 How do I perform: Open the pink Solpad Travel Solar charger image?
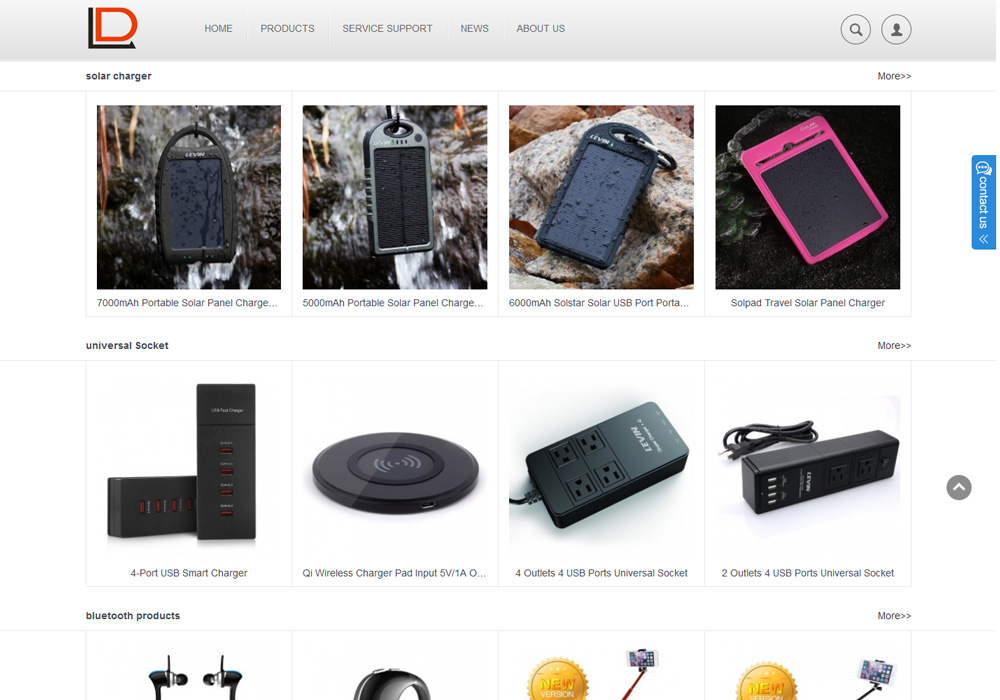[x=807, y=197]
